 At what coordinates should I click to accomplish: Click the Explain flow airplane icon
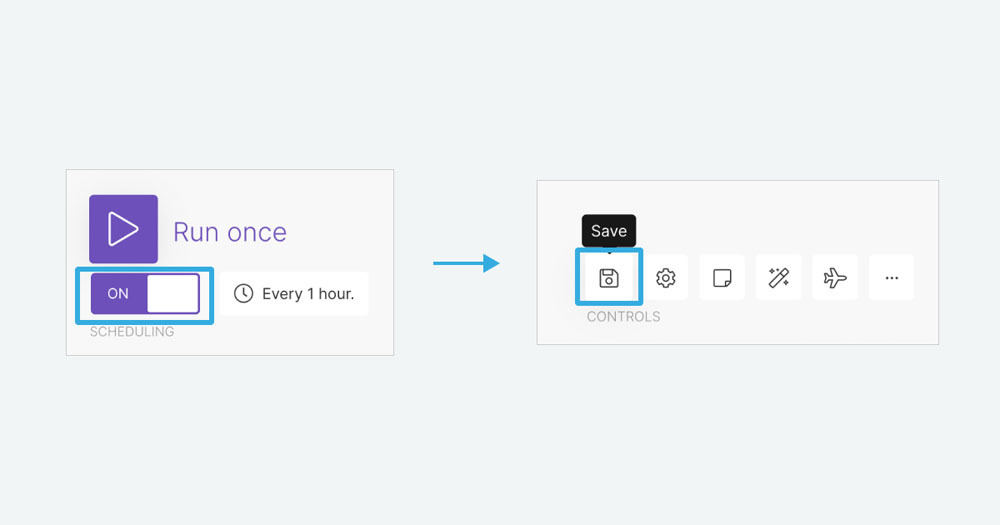(835, 277)
